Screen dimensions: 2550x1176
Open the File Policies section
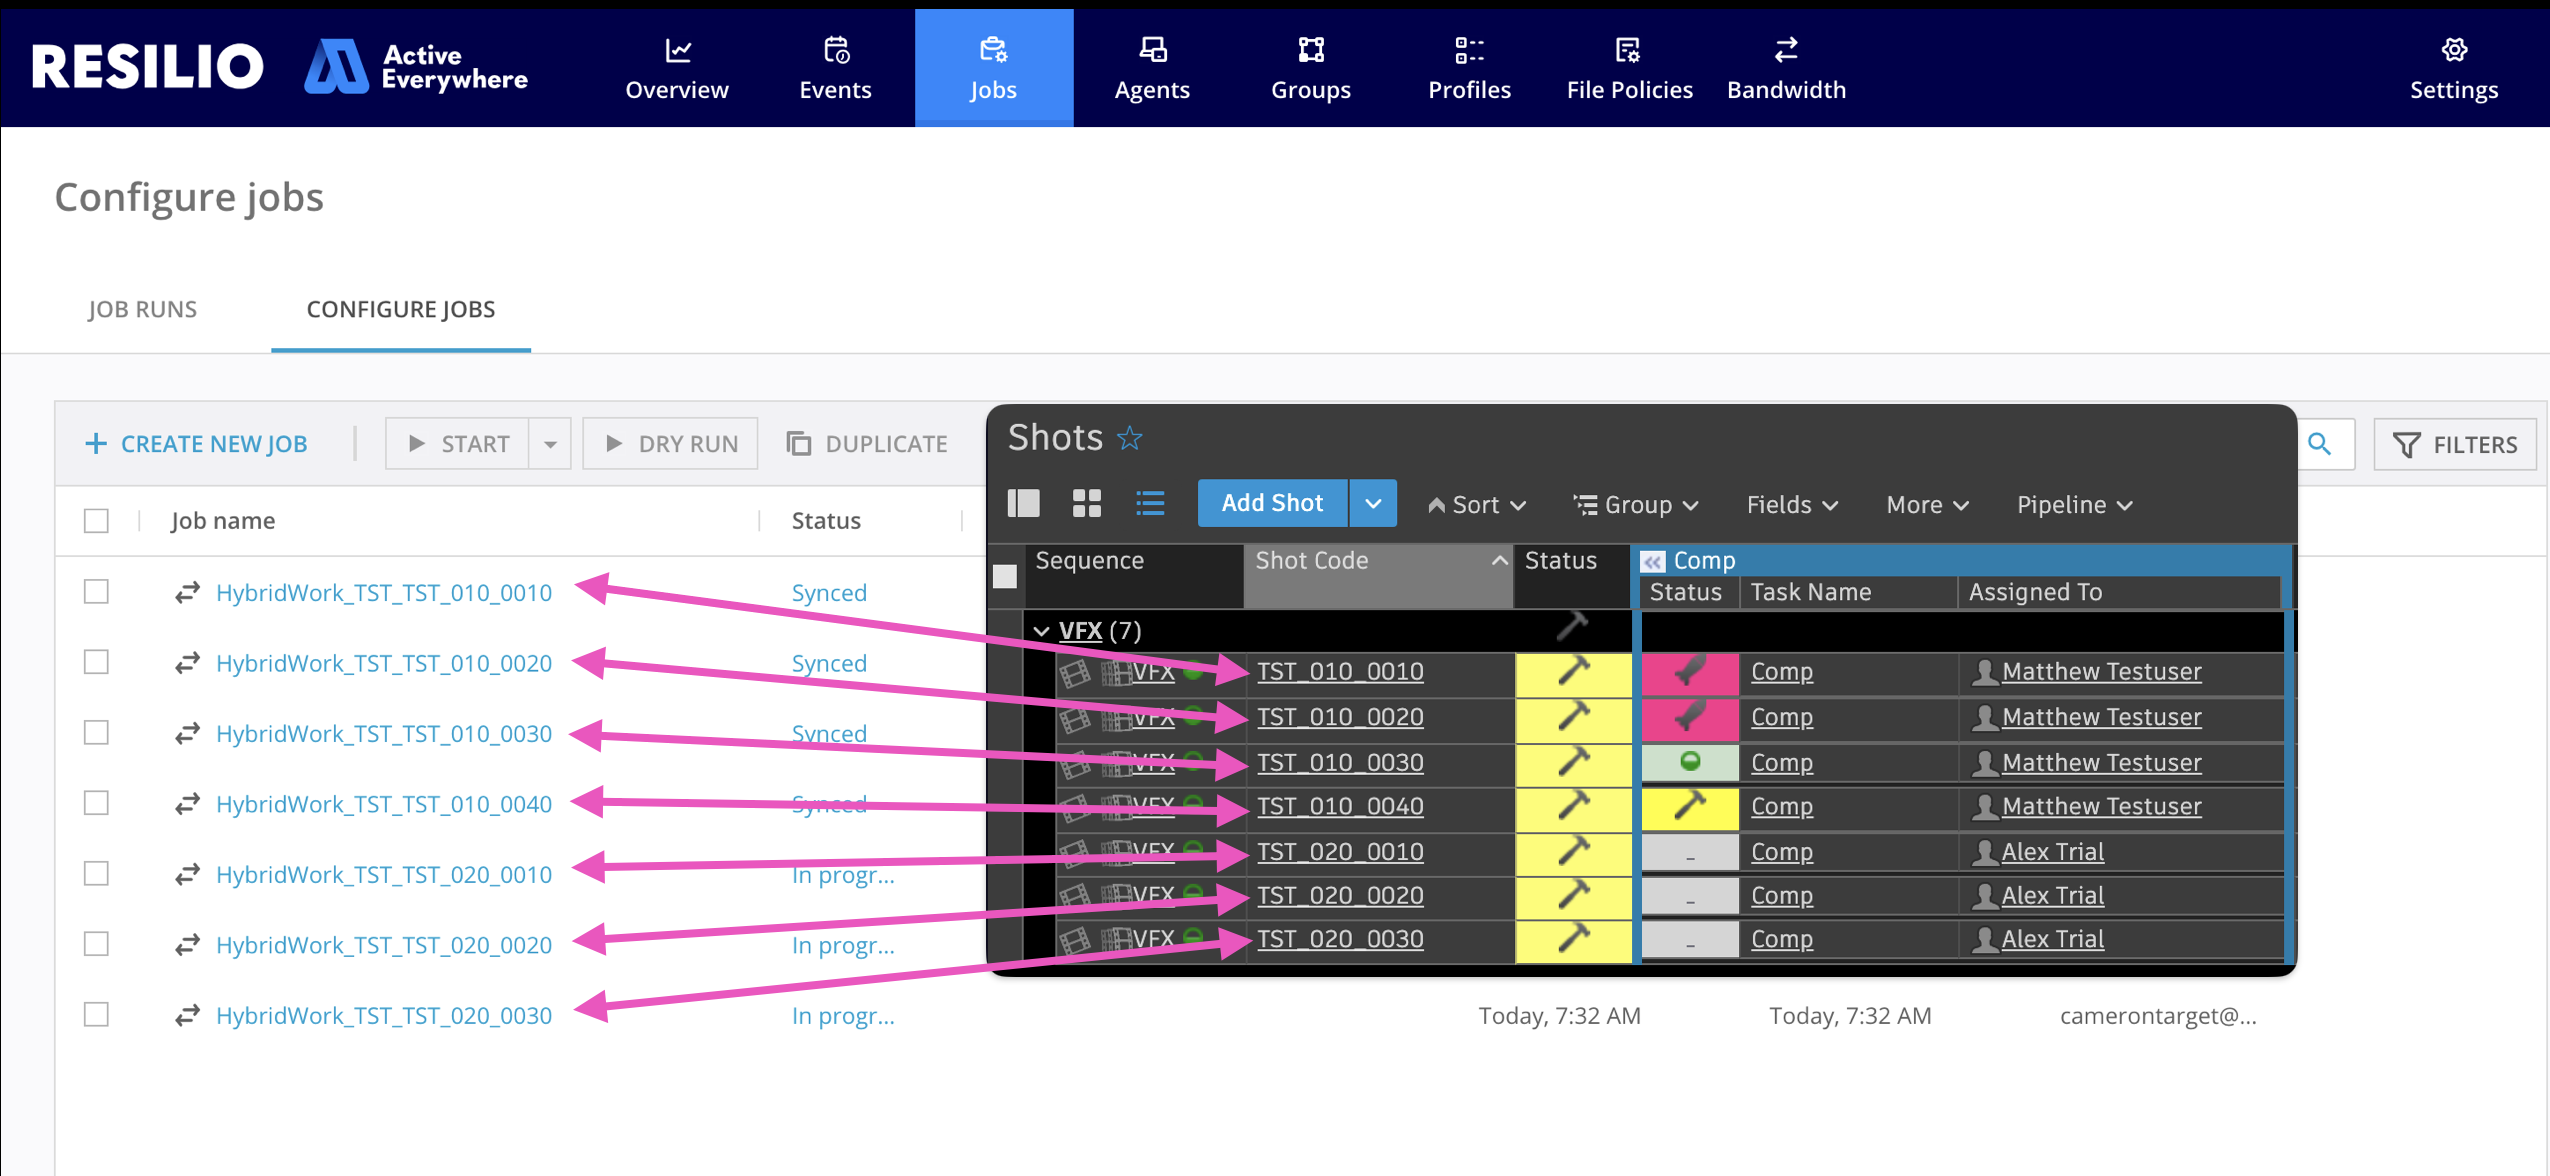coord(1629,68)
